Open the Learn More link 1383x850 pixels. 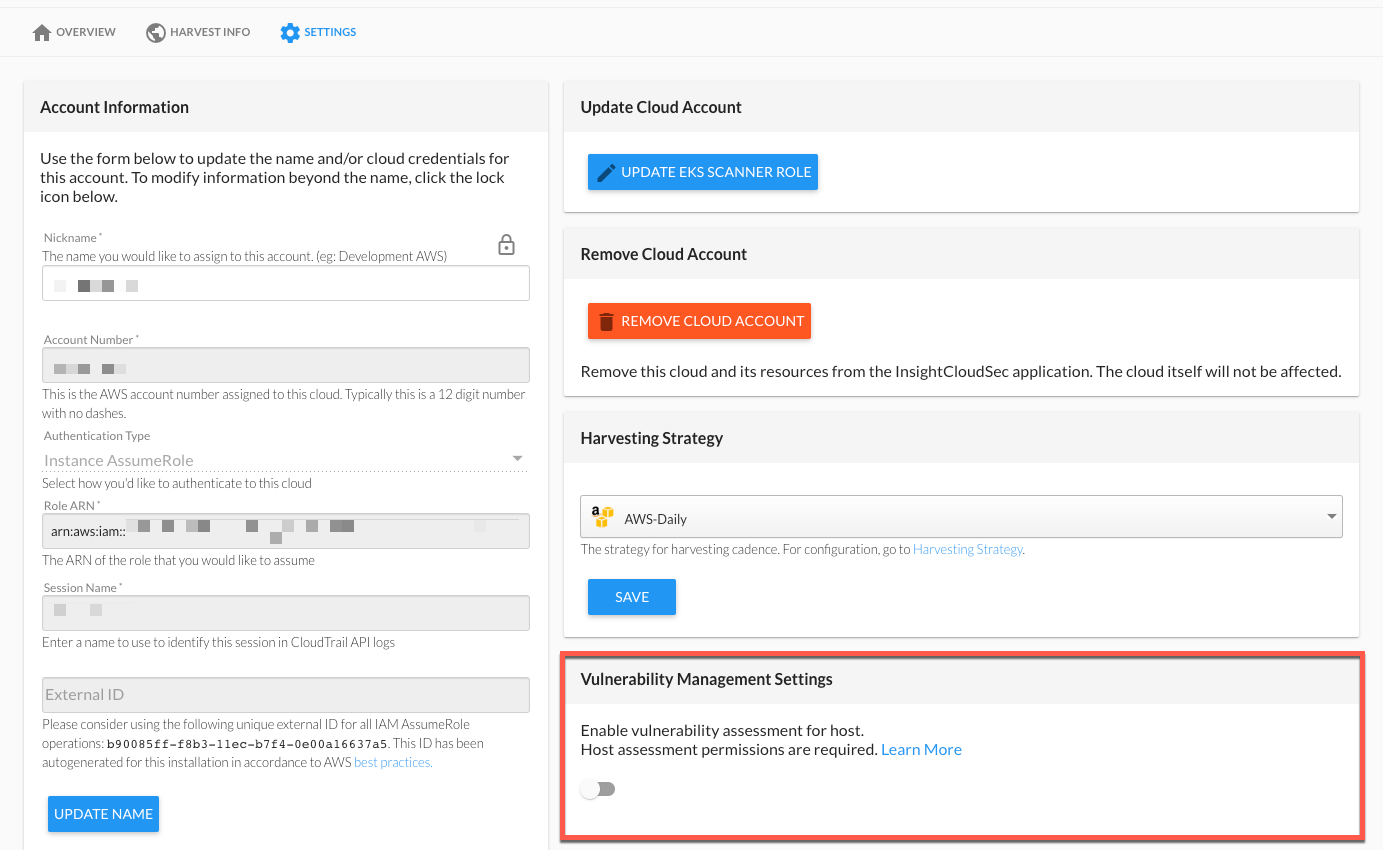921,749
